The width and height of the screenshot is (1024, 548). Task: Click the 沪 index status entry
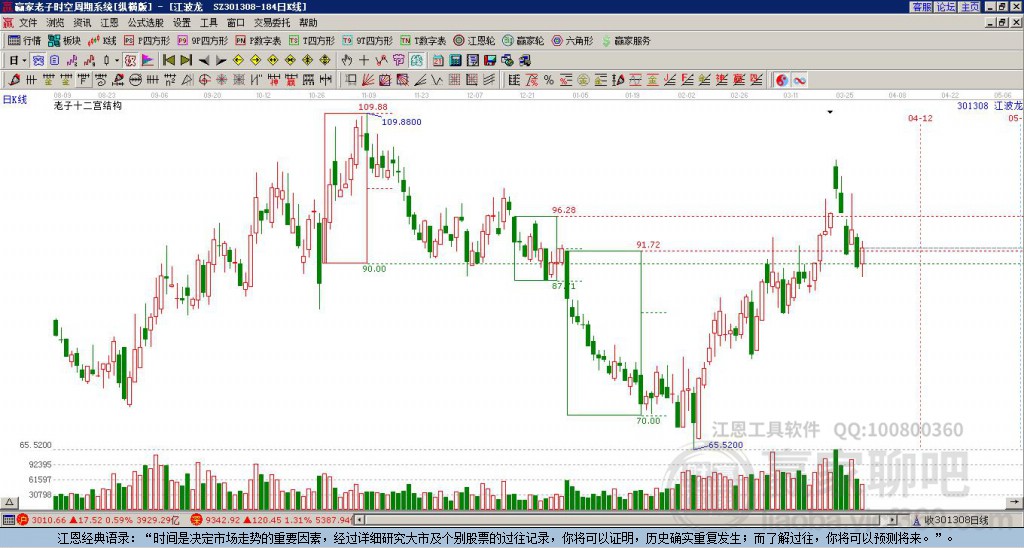coord(99,521)
